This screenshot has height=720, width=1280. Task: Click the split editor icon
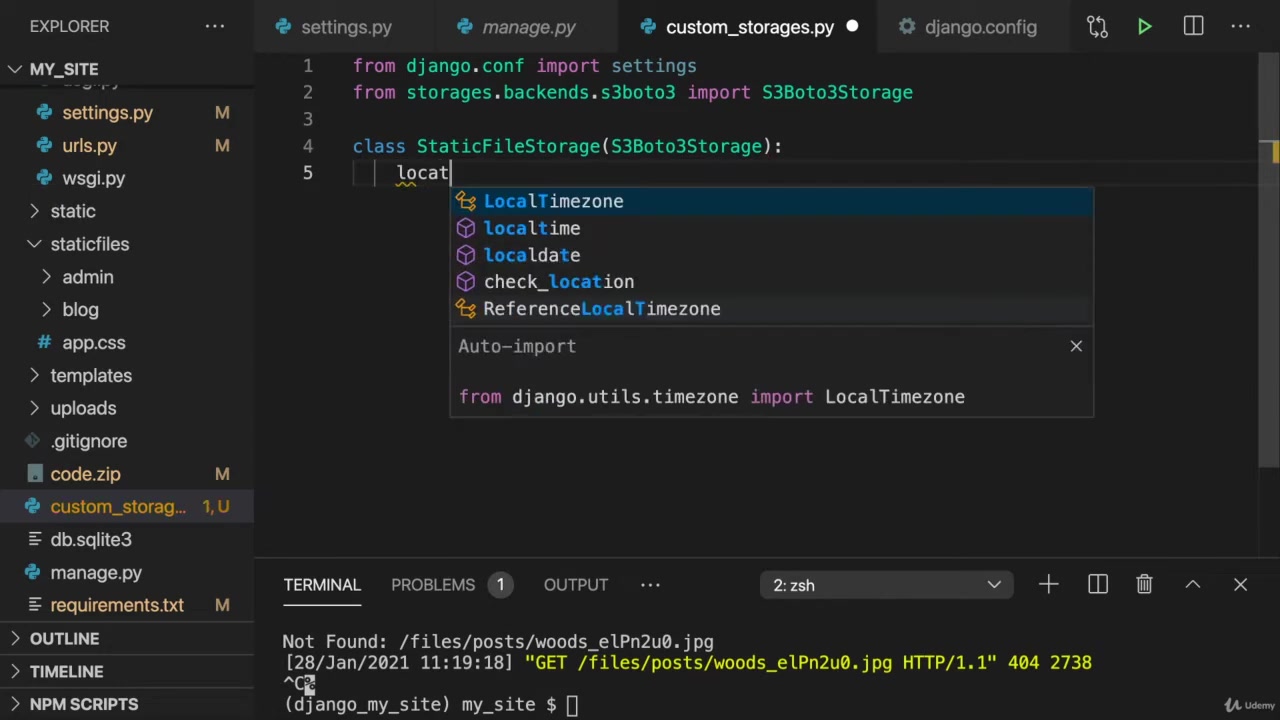click(x=1193, y=27)
